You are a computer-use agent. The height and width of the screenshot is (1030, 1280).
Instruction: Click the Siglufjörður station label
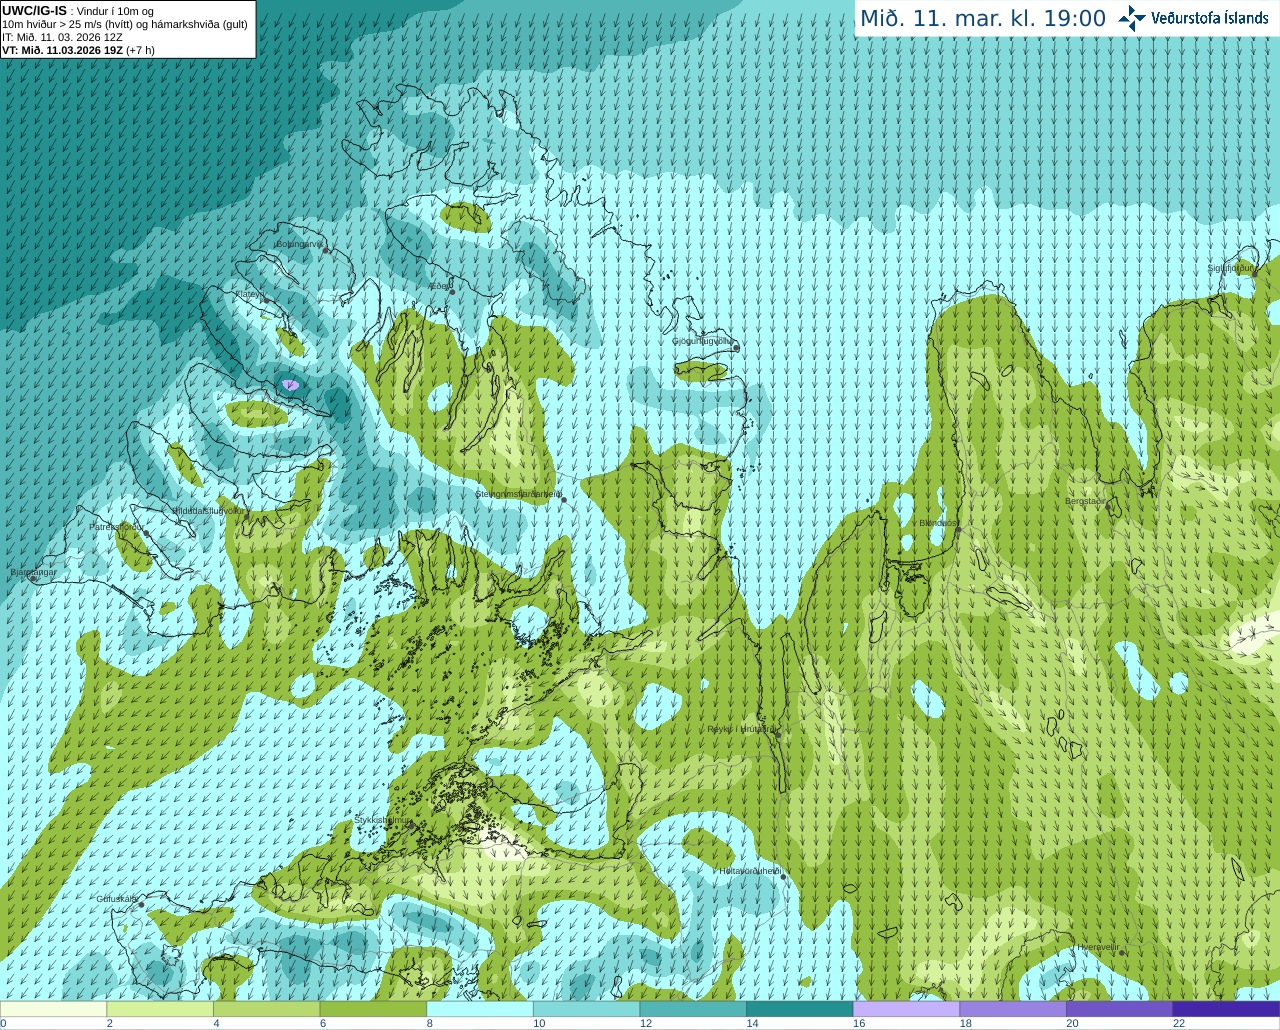[x=1230, y=268]
